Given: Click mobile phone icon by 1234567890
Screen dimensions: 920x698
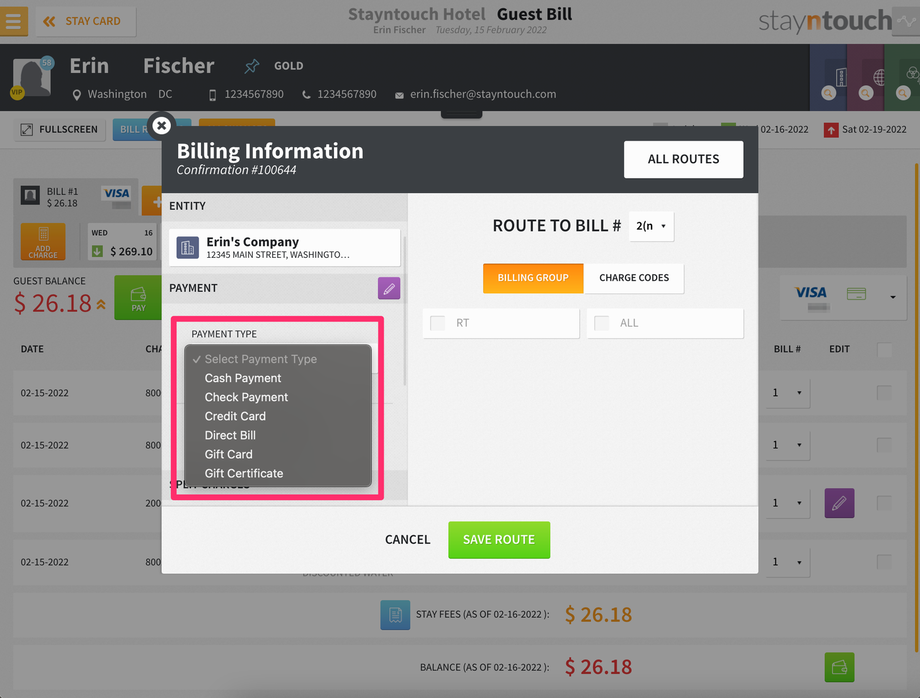Looking at the screenshot, I should pyautogui.click(x=212, y=95).
